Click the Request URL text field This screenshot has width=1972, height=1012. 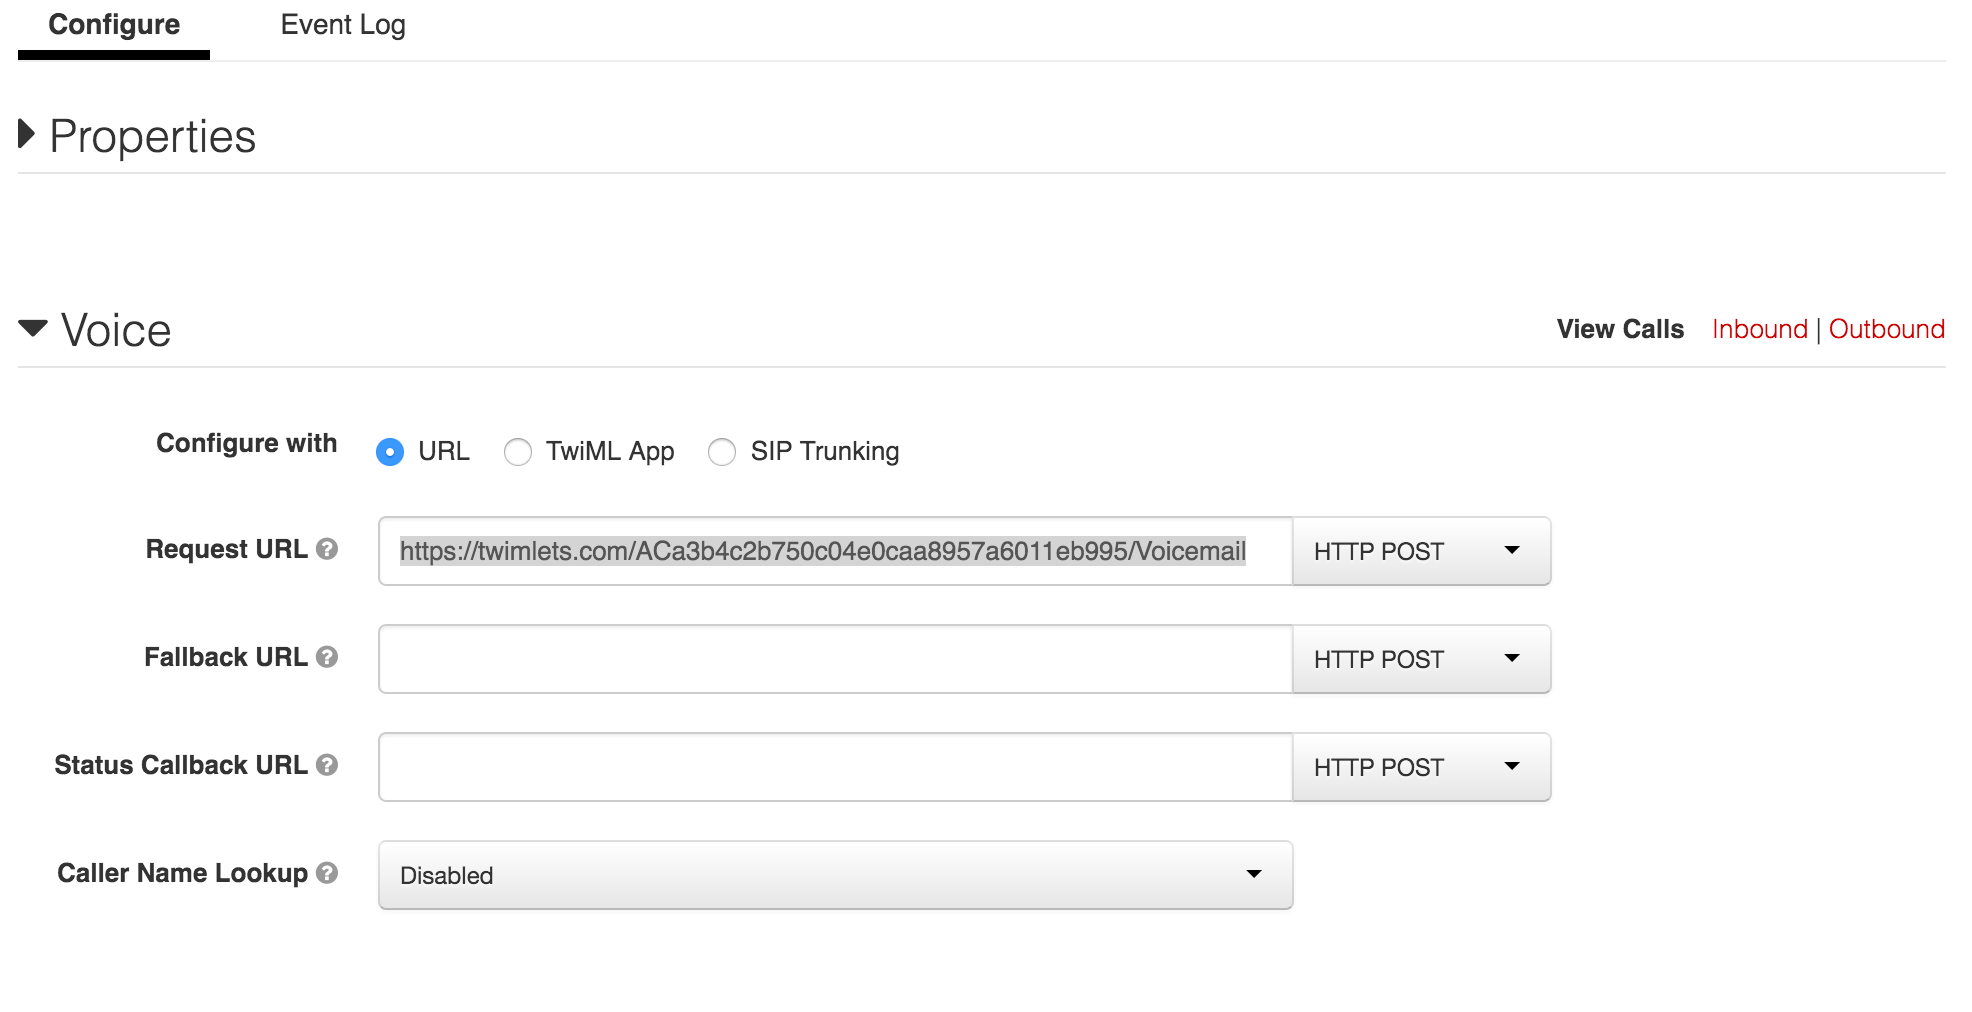coord(835,551)
